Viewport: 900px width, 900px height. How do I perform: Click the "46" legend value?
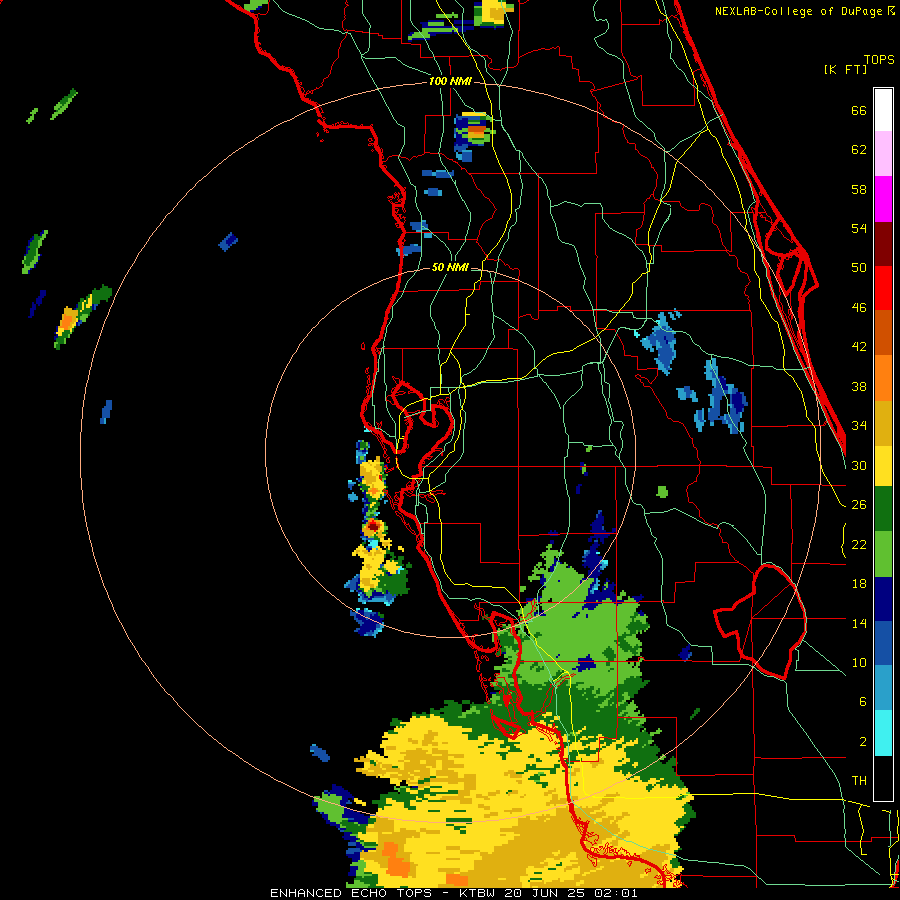[x=859, y=308]
